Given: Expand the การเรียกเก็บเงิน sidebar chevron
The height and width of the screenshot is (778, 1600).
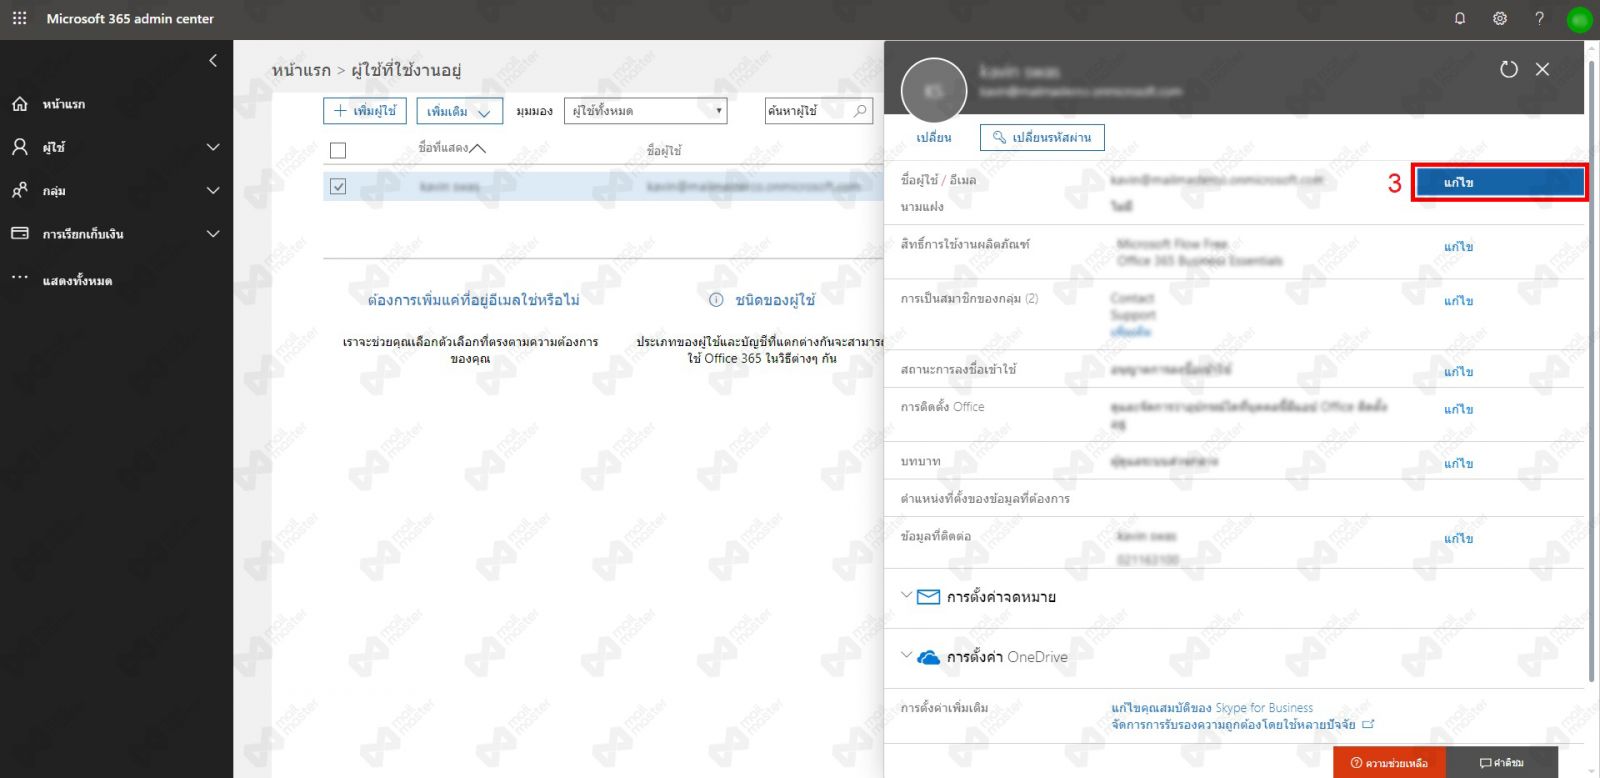Looking at the screenshot, I should pos(213,234).
